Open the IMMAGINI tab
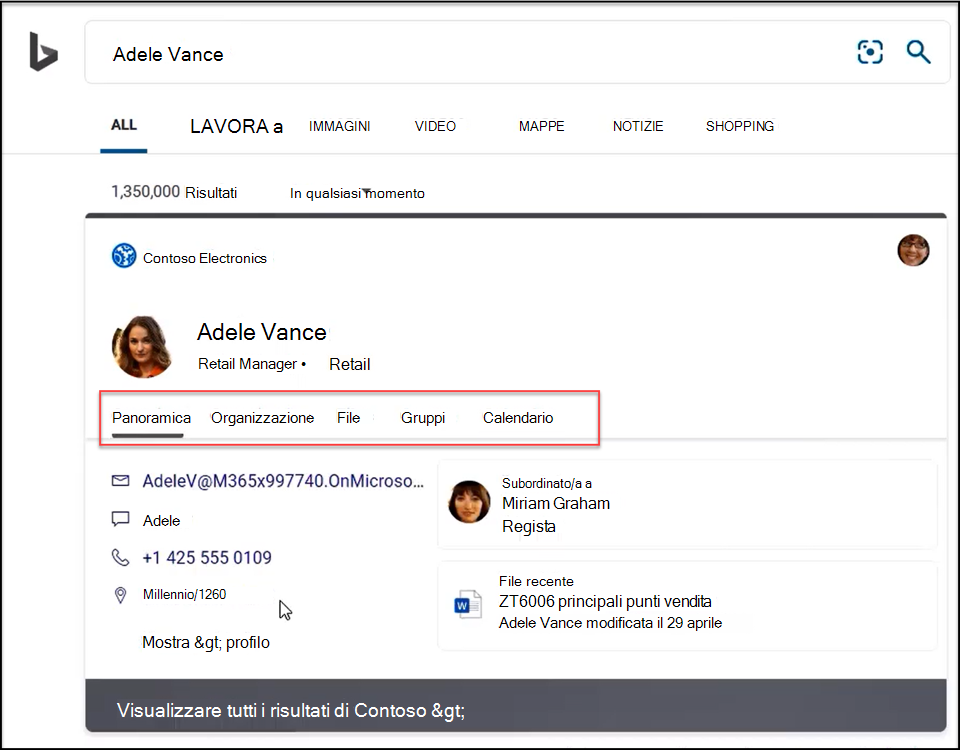Viewport: 960px width, 750px height. [339, 126]
